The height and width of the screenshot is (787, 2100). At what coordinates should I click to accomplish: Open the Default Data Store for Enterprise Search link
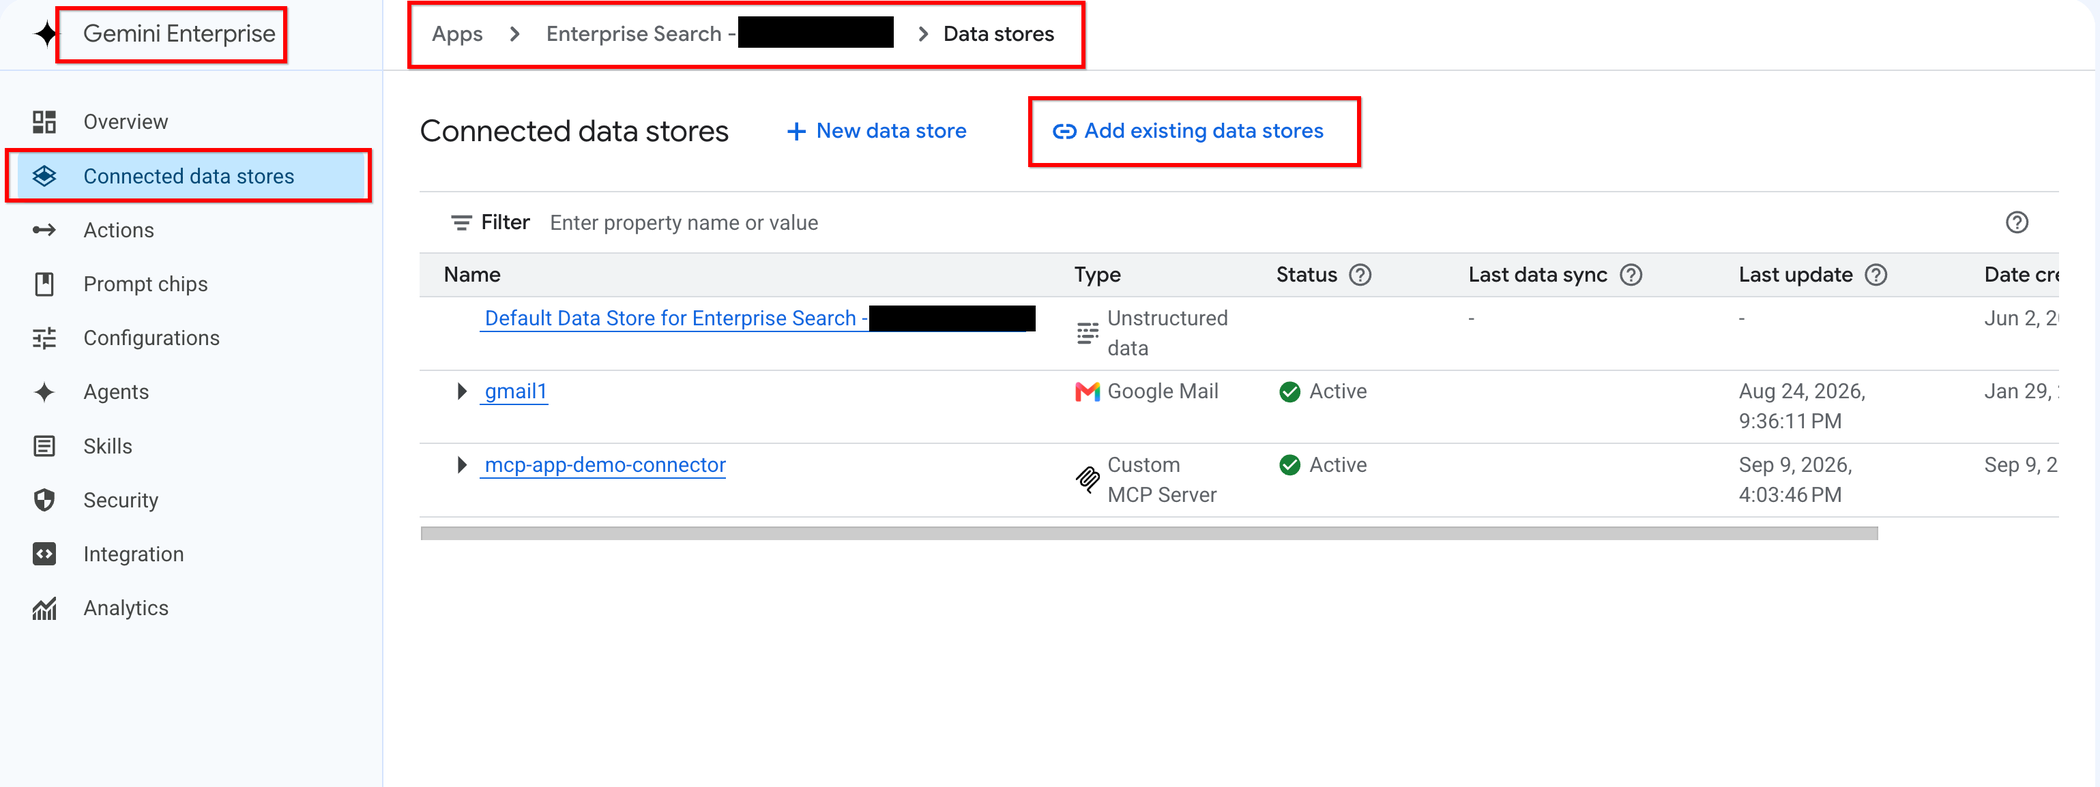tap(758, 318)
